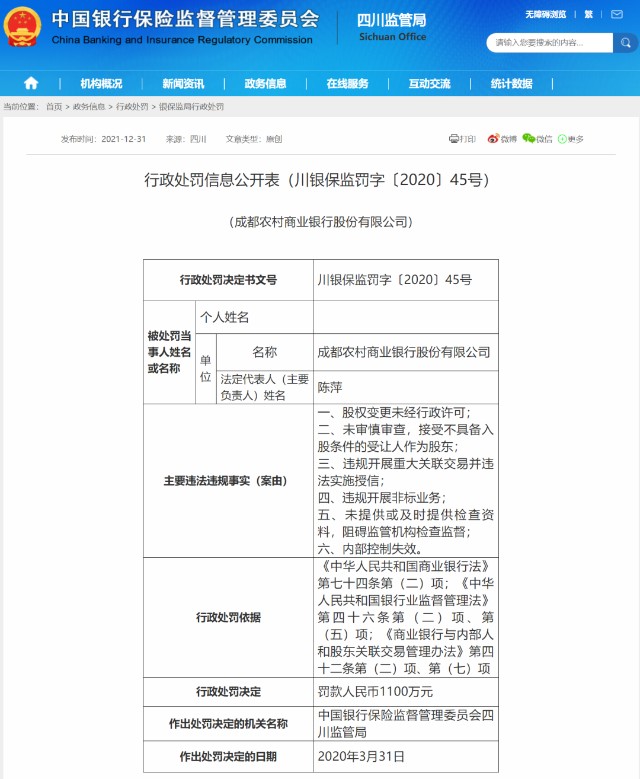The image size is (640, 779).
Task: Click breadcrumb 首页
Action: 54,106
